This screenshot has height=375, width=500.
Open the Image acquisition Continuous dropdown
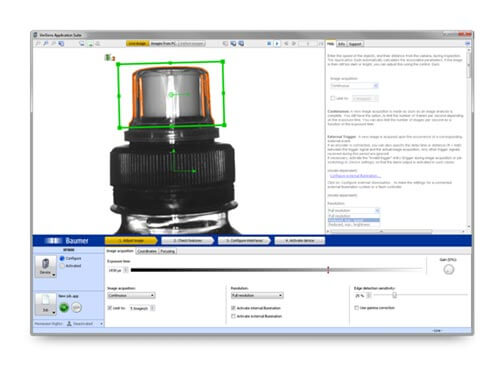click(x=131, y=295)
